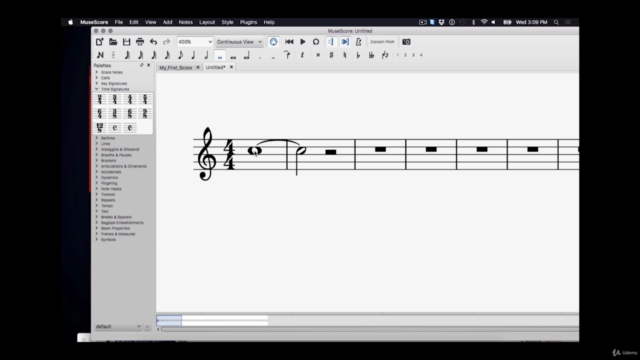
Task: Rewind playback to start
Action: (289, 42)
